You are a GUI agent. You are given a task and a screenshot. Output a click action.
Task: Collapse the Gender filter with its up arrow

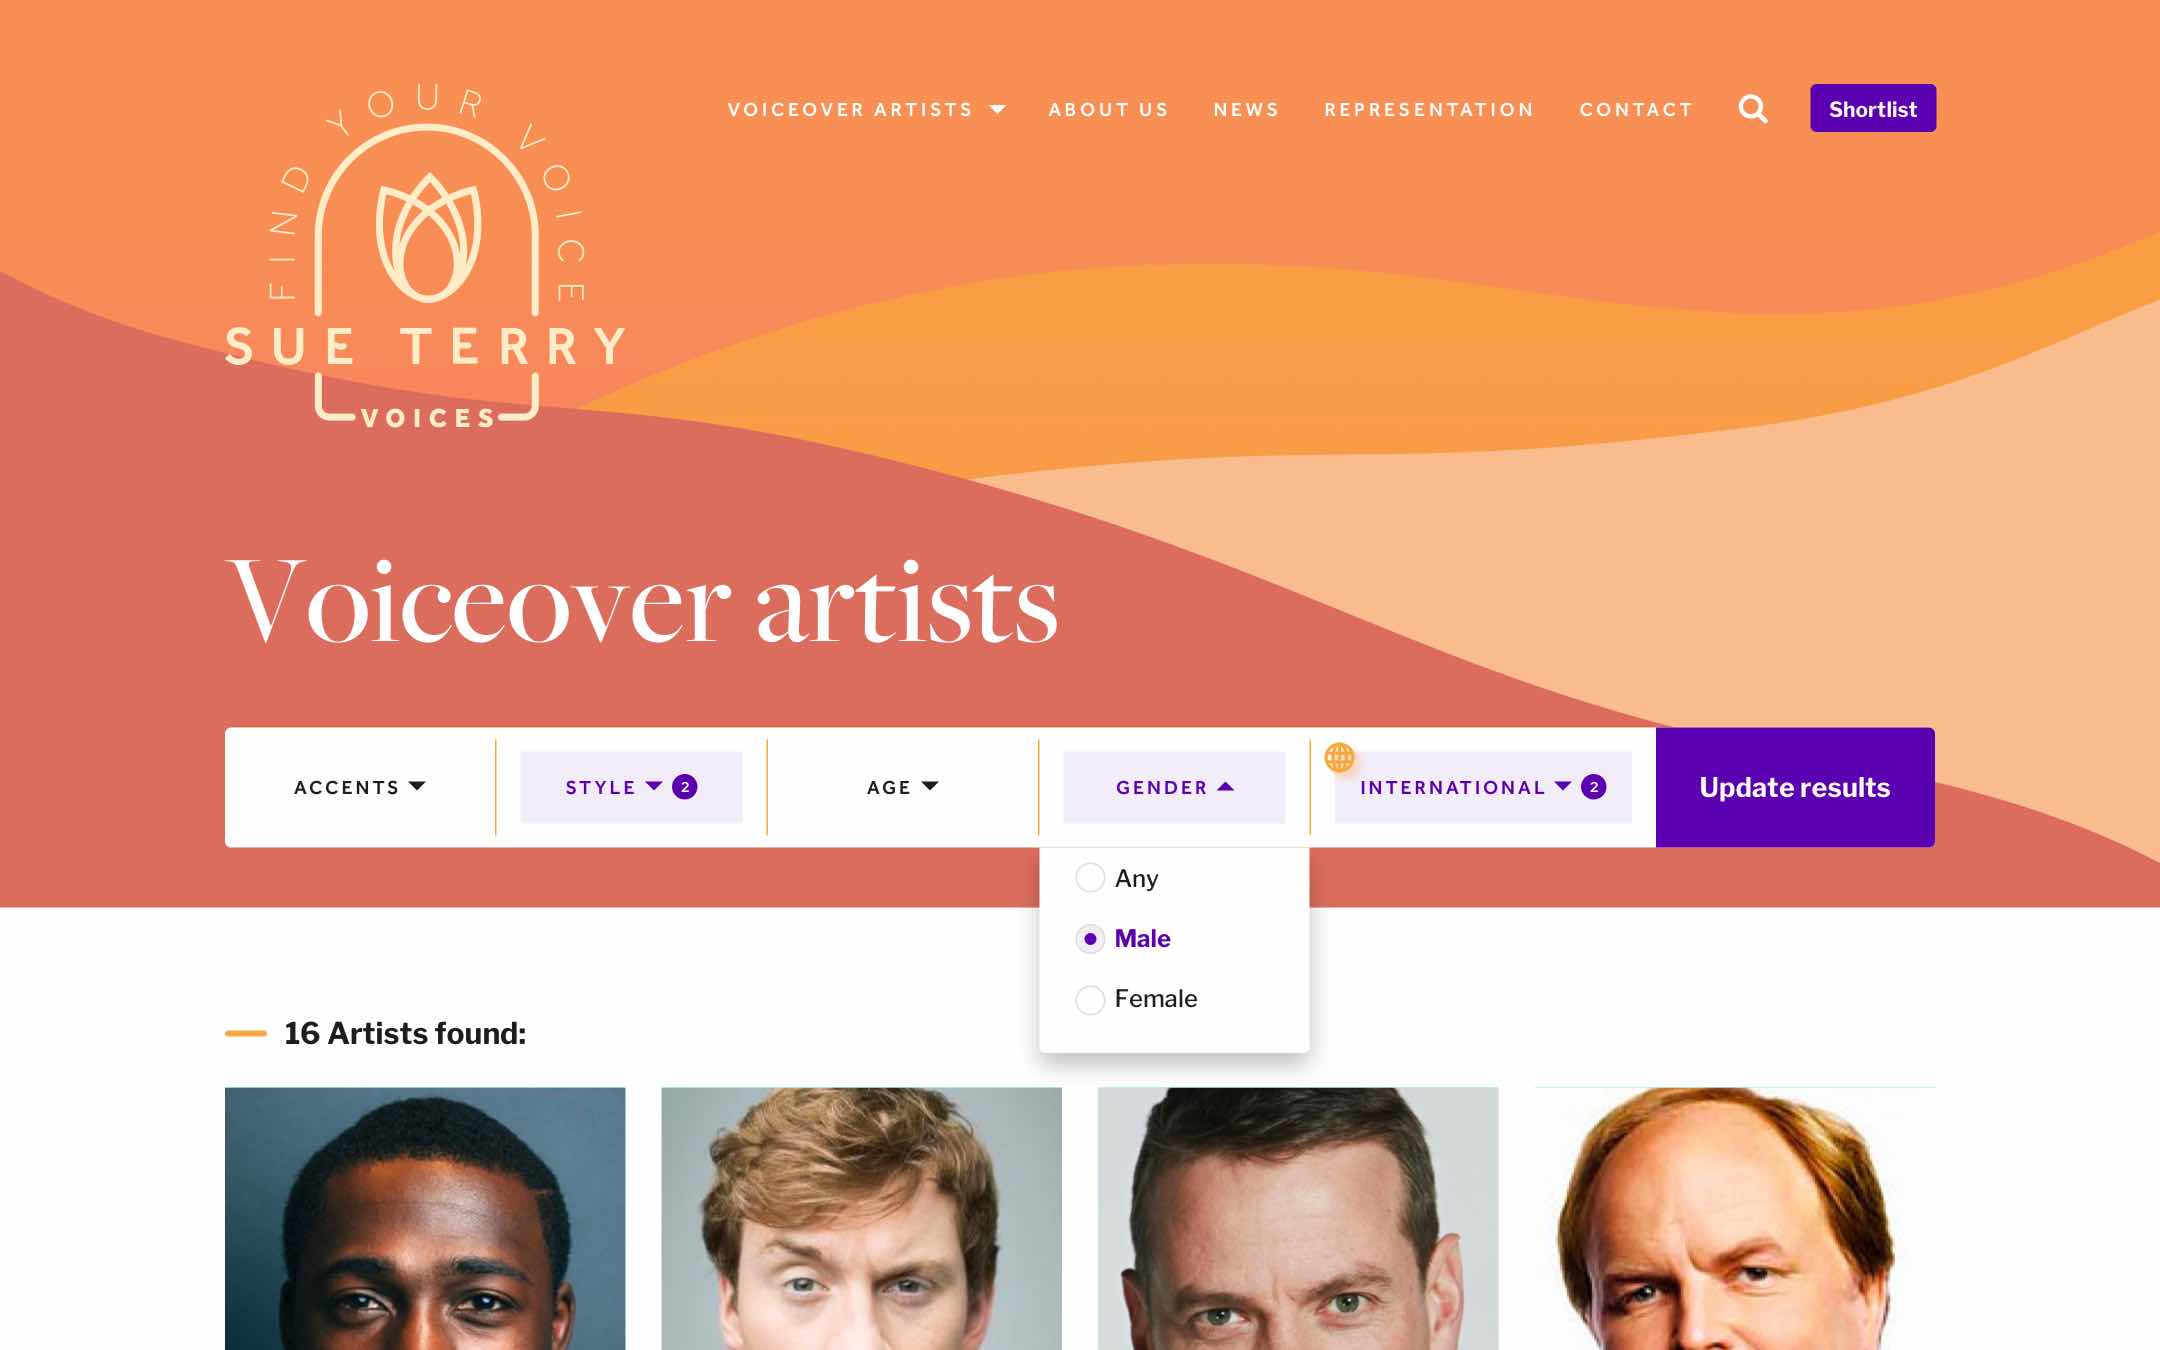click(x=1225, y=787)
